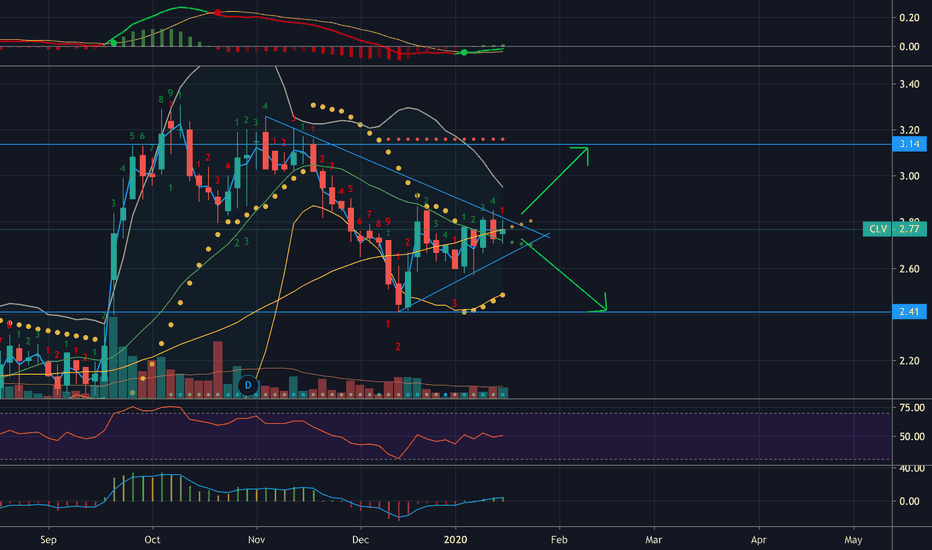Click the Nov label on time axis
Screen dimensions: 932x550
(256, 540)
